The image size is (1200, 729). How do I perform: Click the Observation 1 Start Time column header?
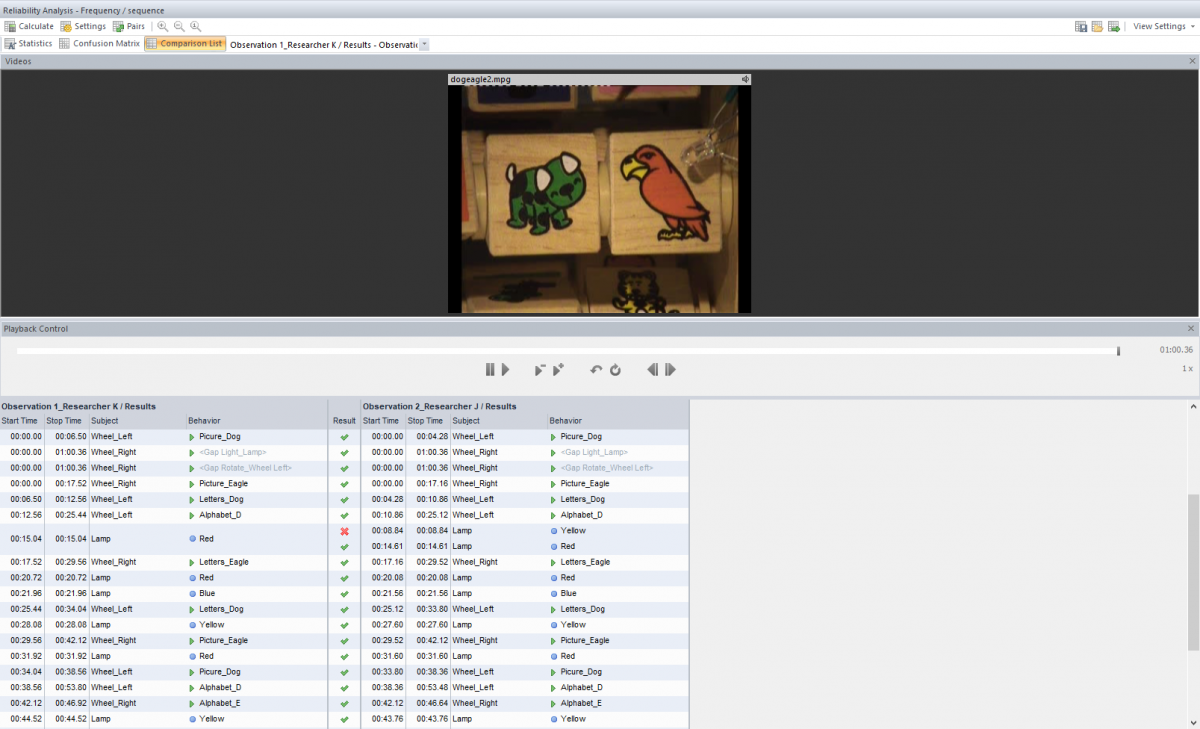tap(21, 421)
